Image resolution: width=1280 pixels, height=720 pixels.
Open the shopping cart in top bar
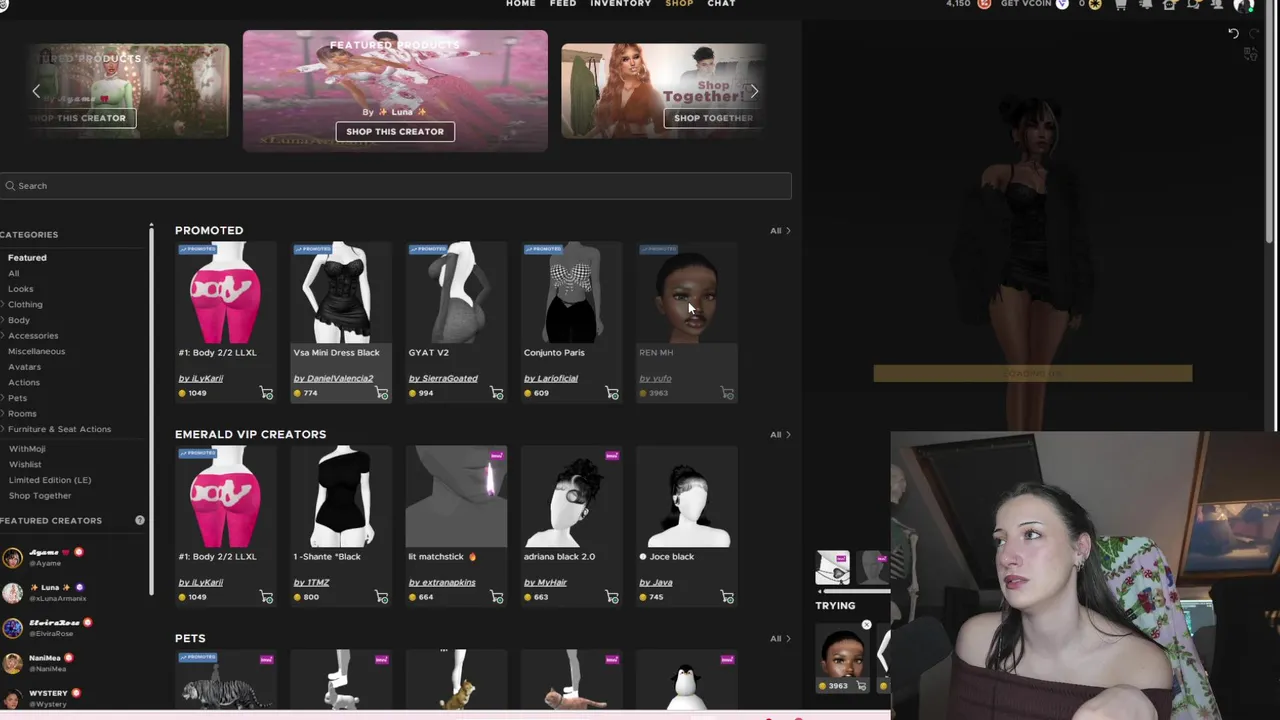1121,4
